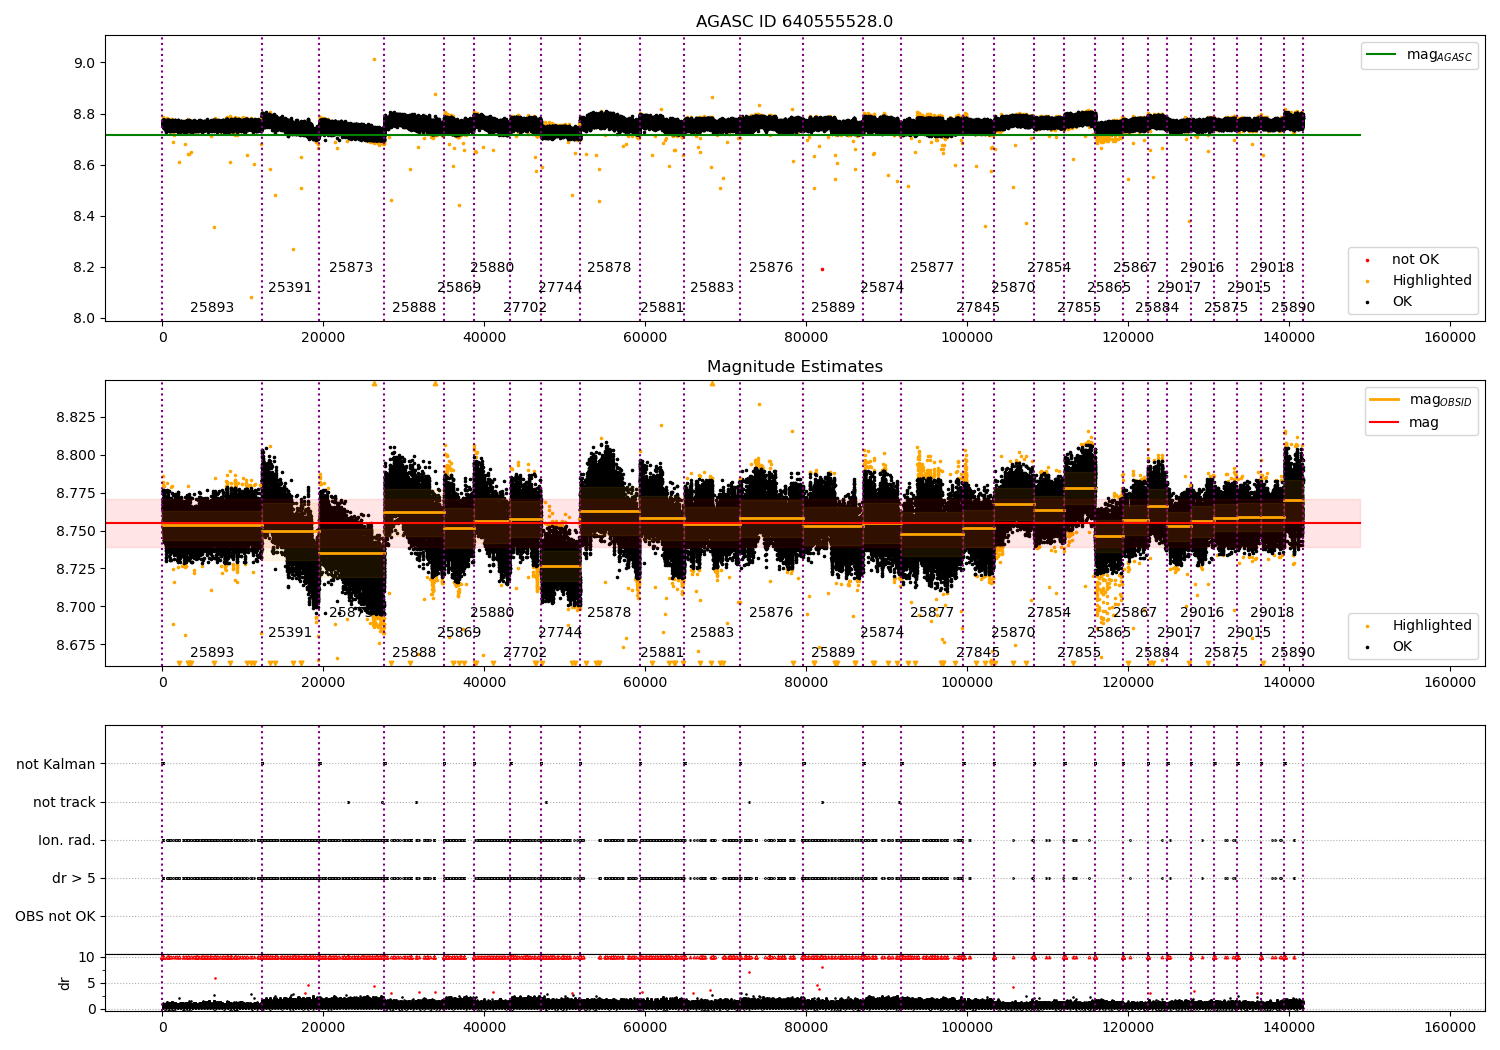Click the 9.0 y-axis tick label
The width and height of the screenshot is (1500, 1050).
click(x=84, y=63)
